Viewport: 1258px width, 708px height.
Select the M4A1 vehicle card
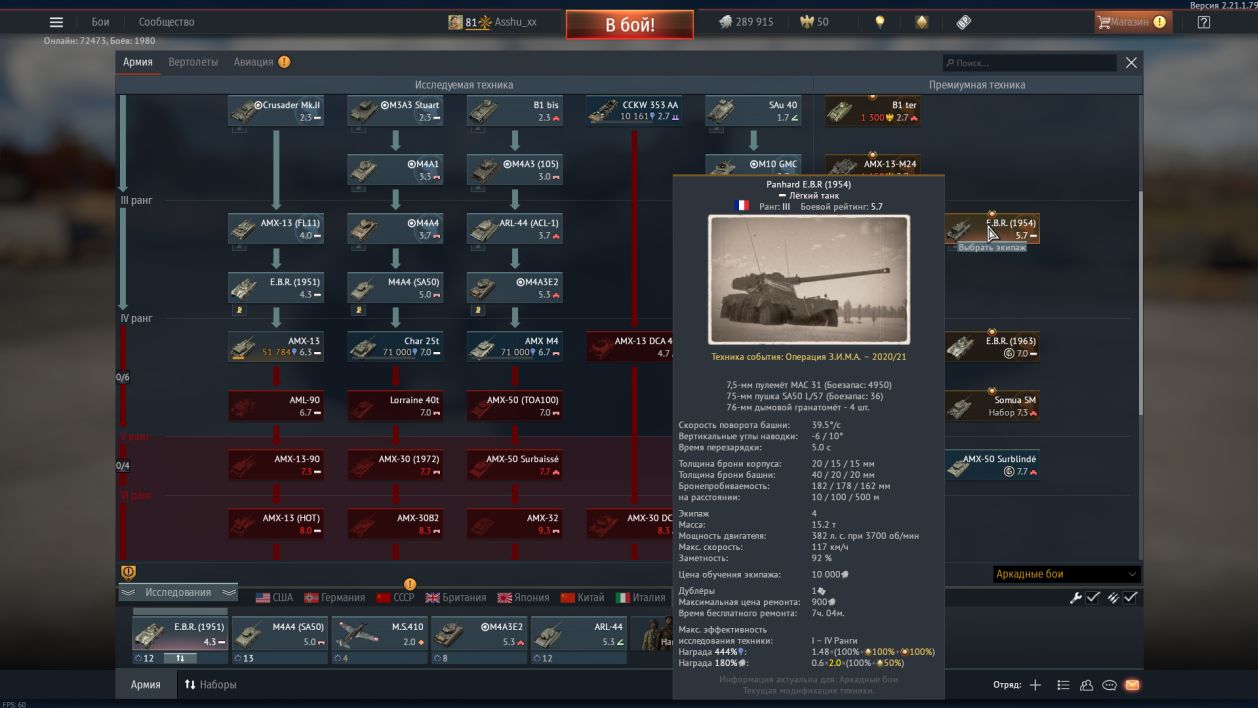(x=395, y=169)
